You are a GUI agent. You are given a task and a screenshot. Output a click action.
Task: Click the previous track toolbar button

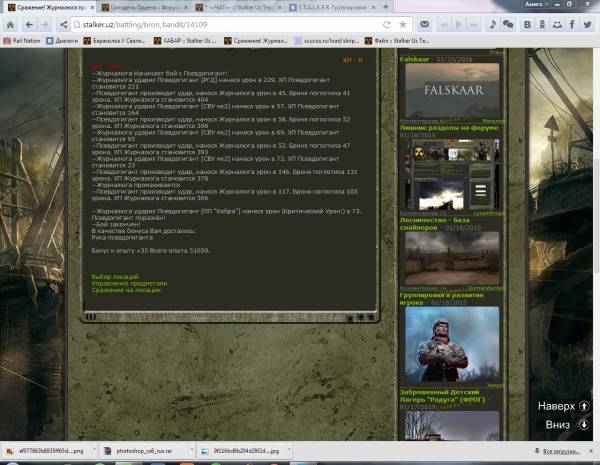(444, 25)
